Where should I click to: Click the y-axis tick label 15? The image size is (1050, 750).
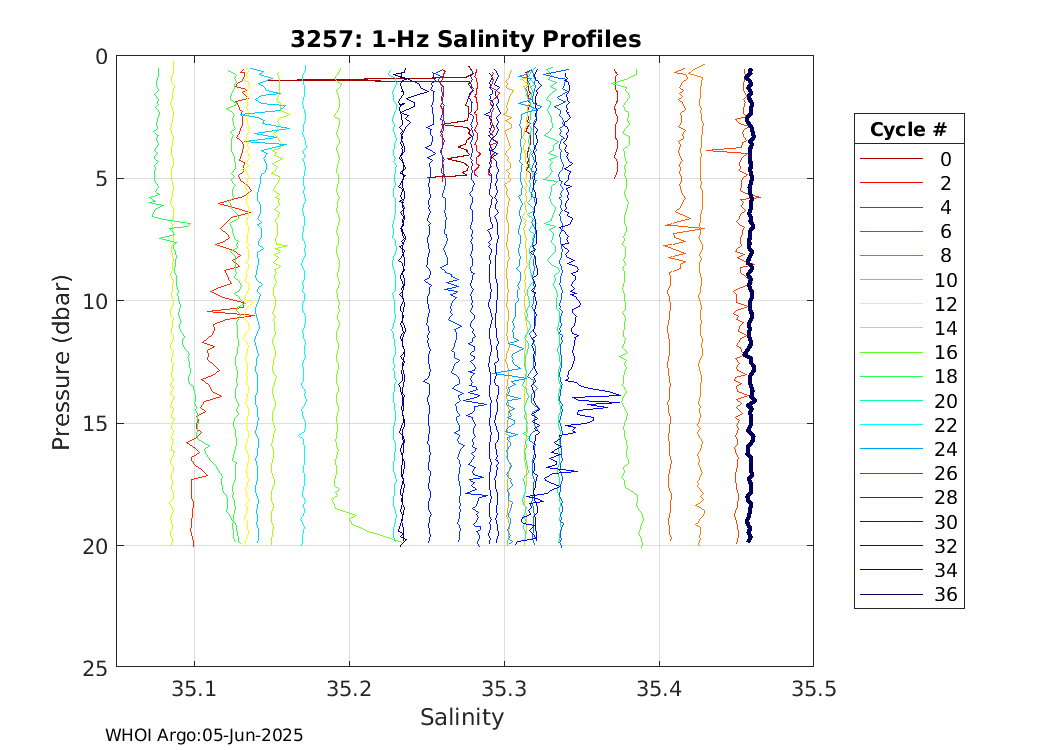94,423
